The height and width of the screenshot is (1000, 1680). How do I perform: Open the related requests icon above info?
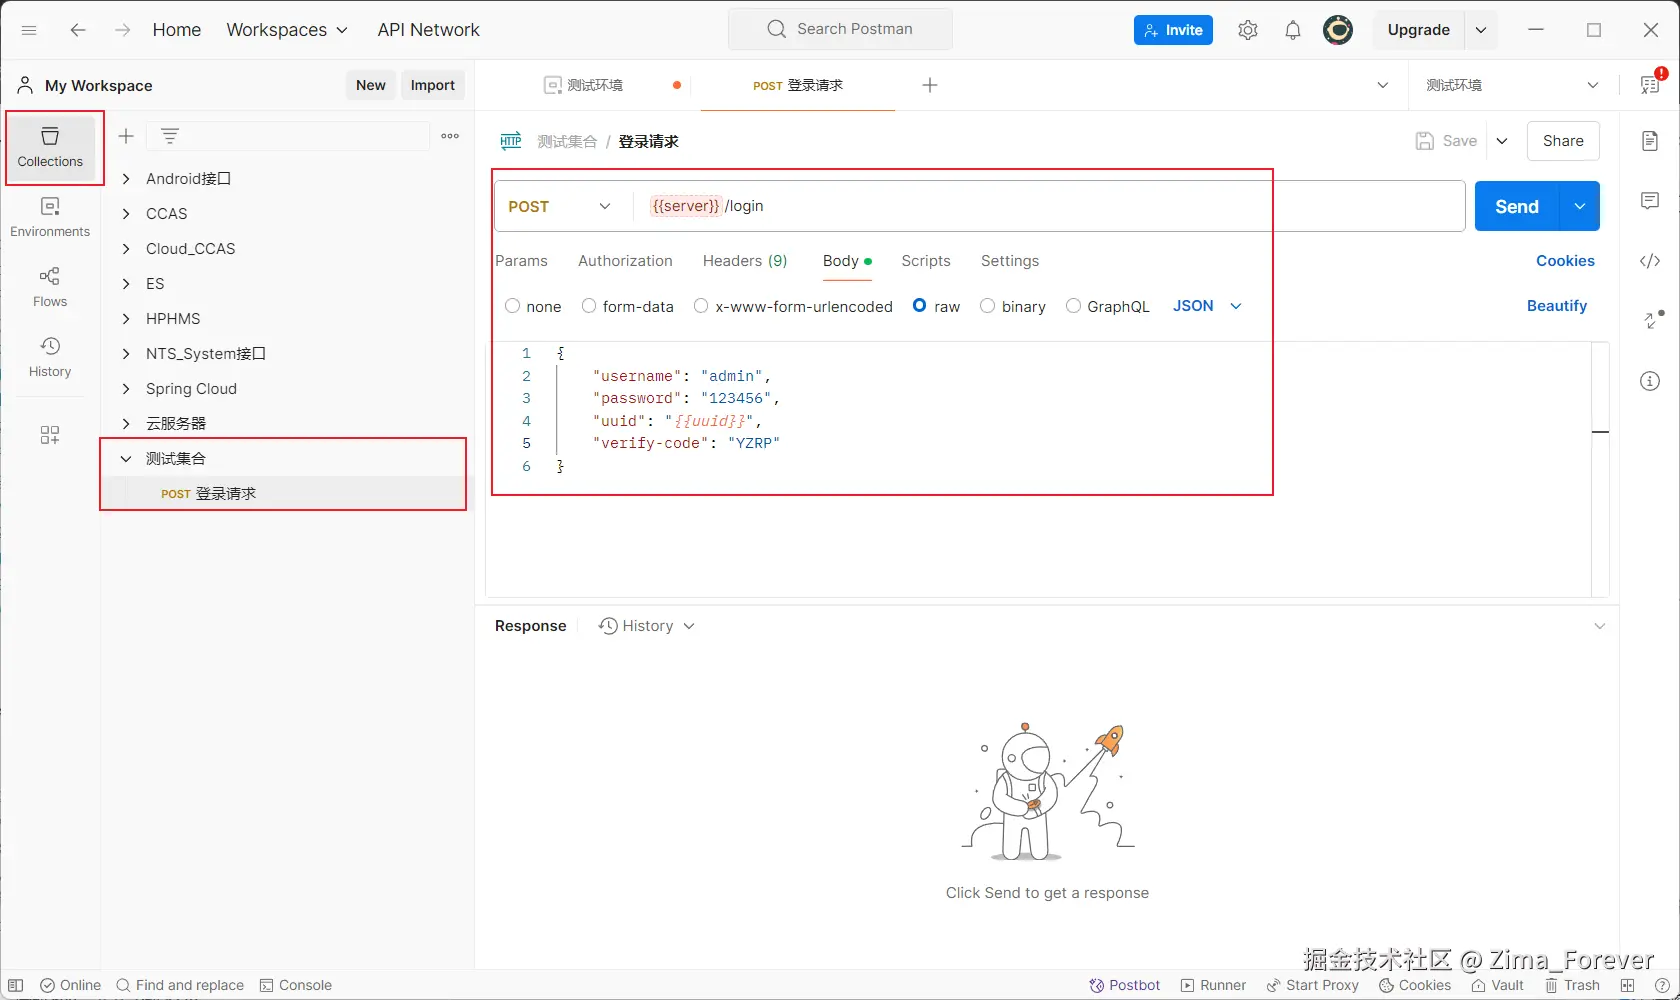(1654, 320)
